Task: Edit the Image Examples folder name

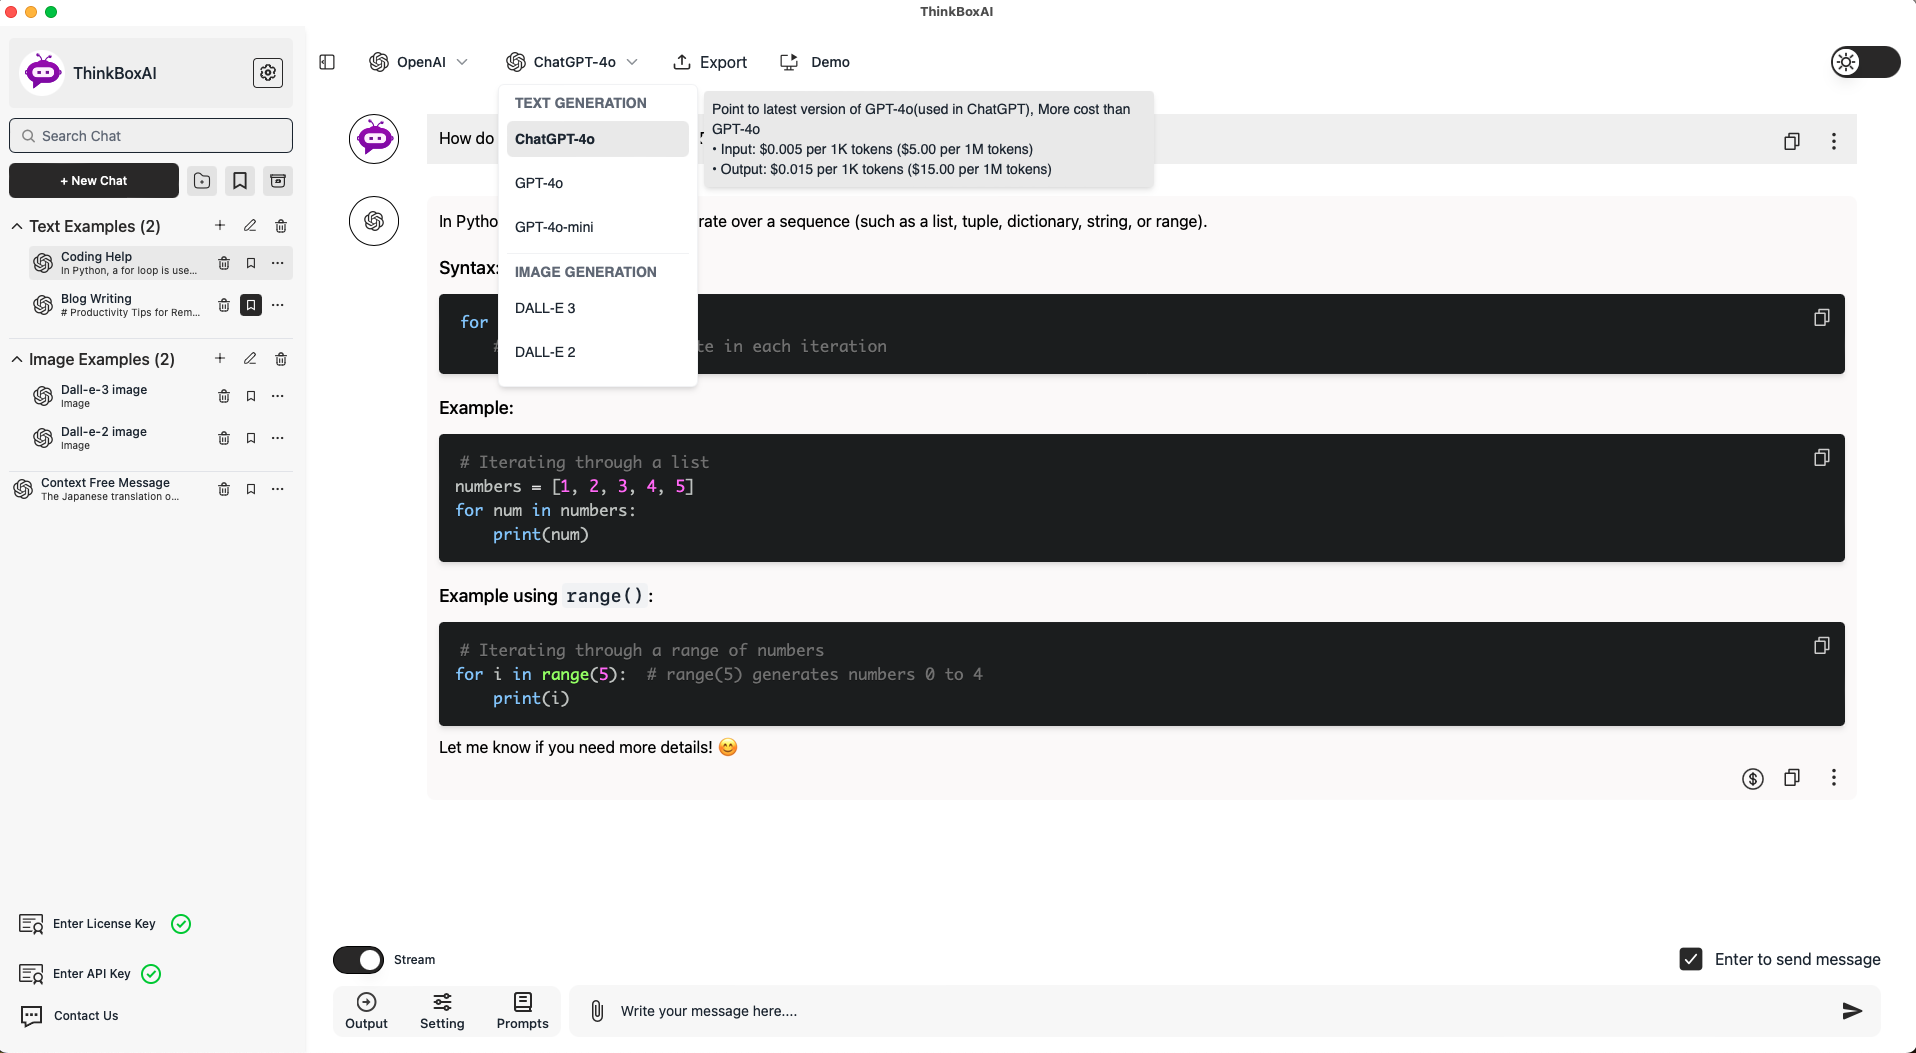Action: point(250,359)
